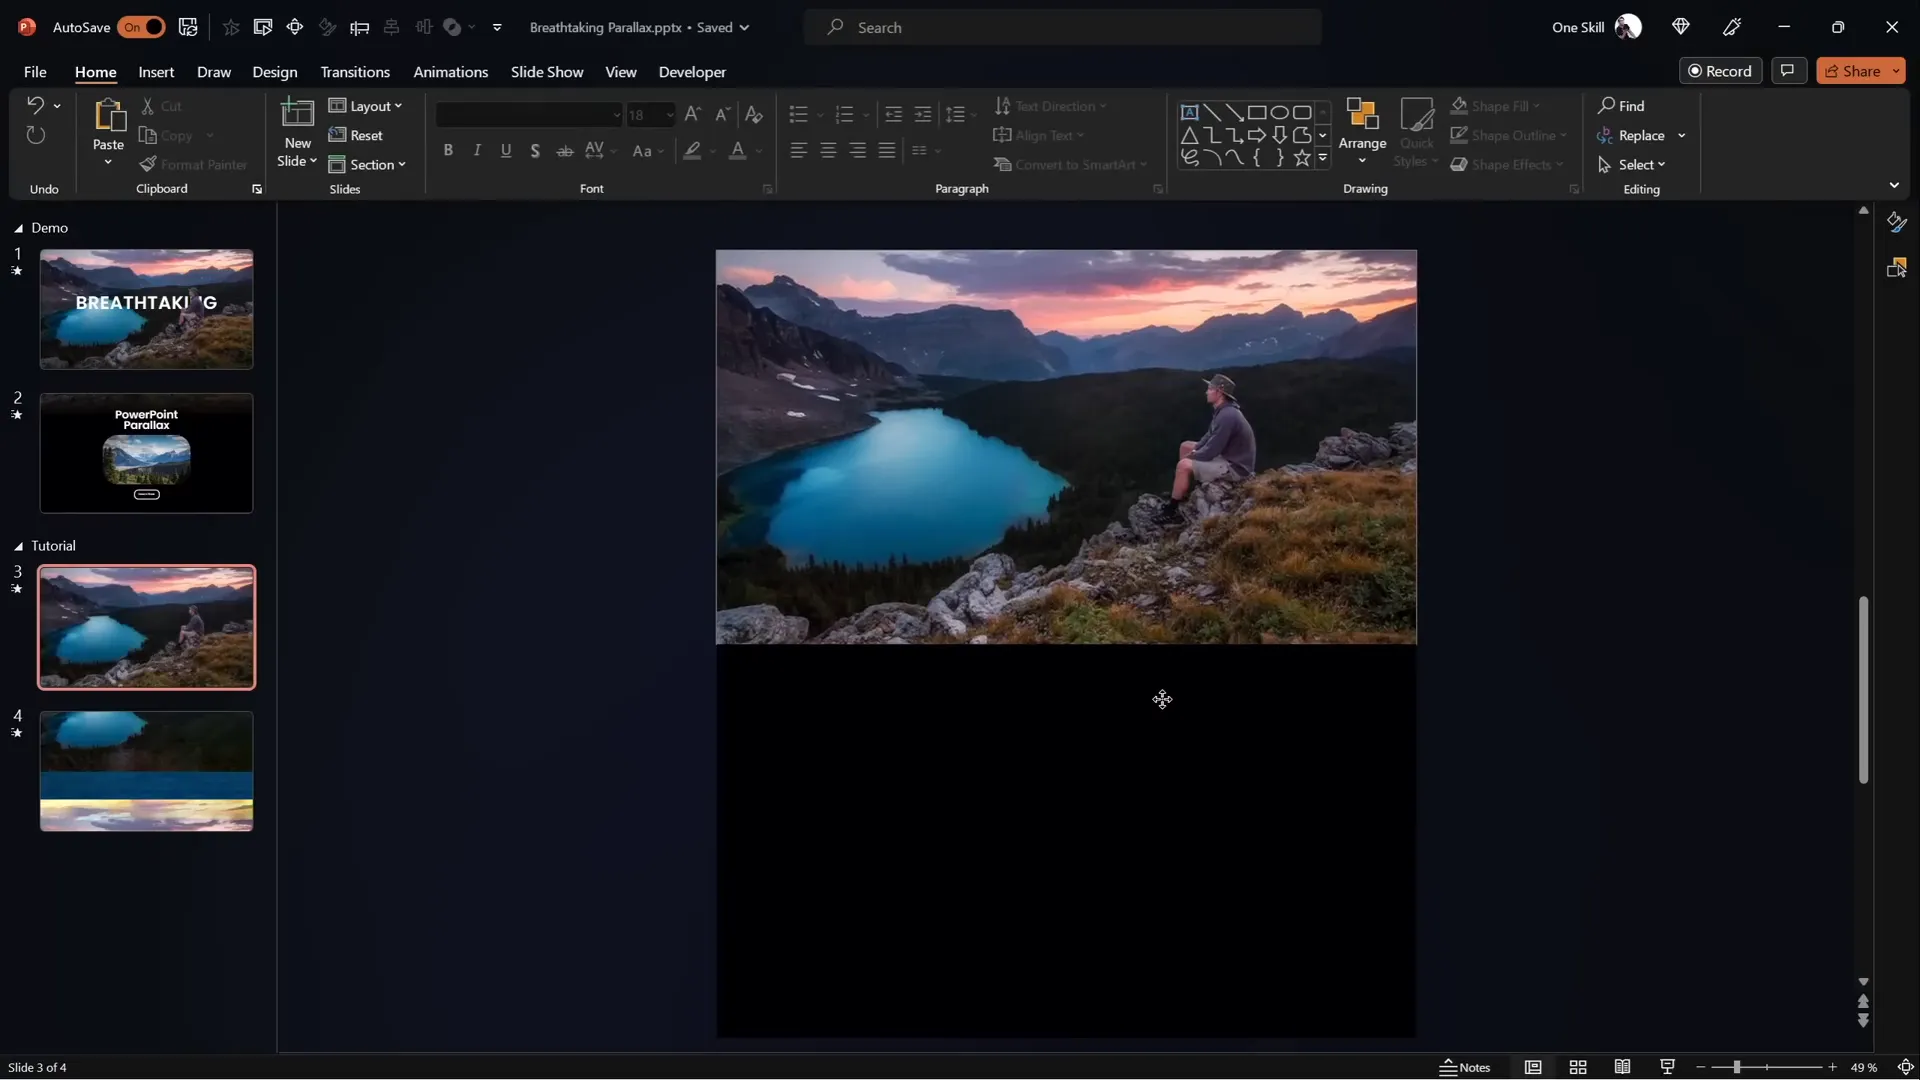Open the Developer ribbon tab

coord(691,71)
